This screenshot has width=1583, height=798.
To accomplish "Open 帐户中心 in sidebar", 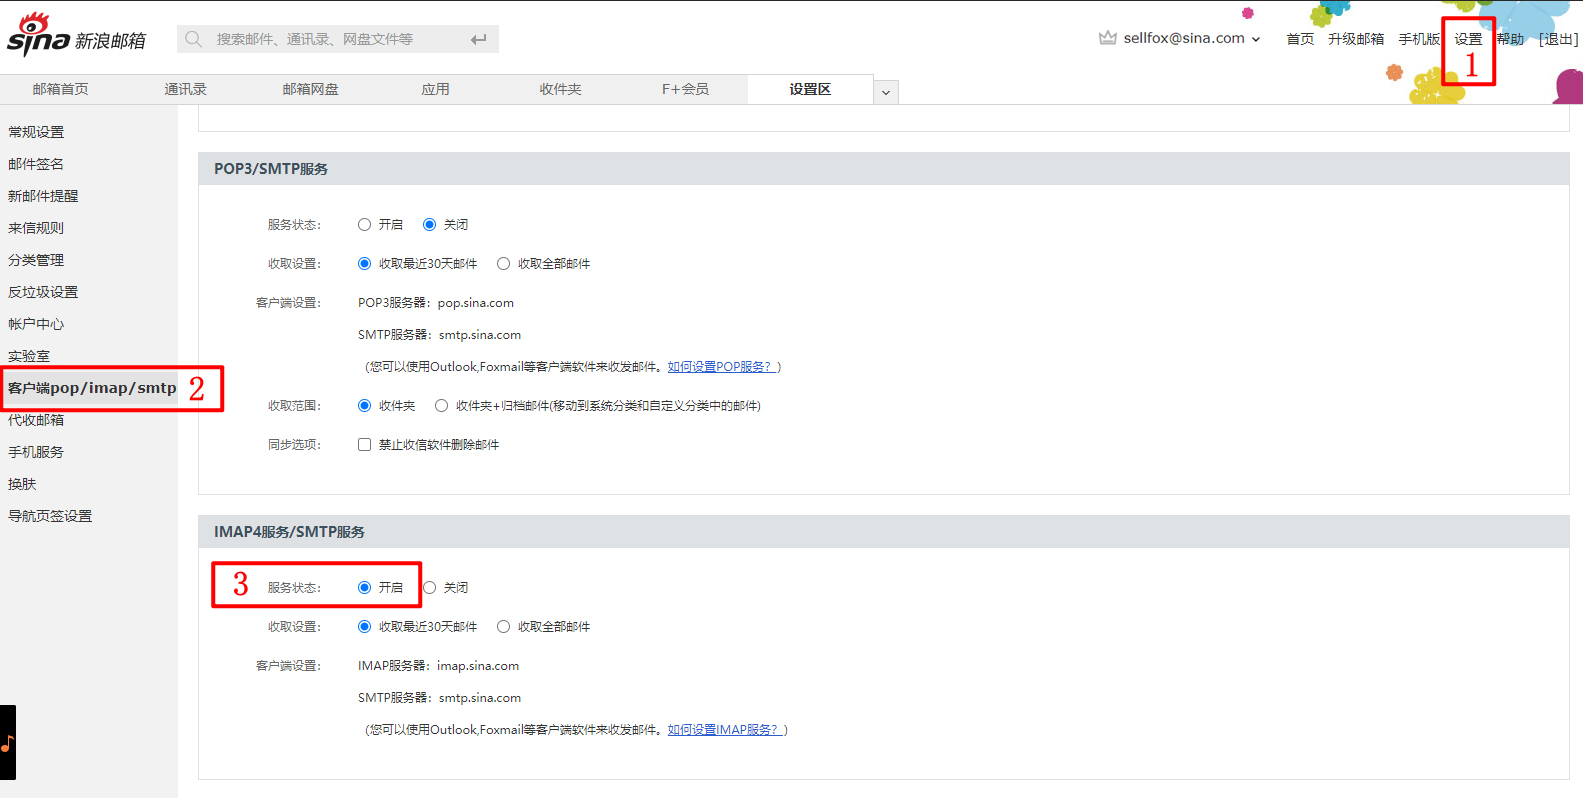I will click(36, 324).
